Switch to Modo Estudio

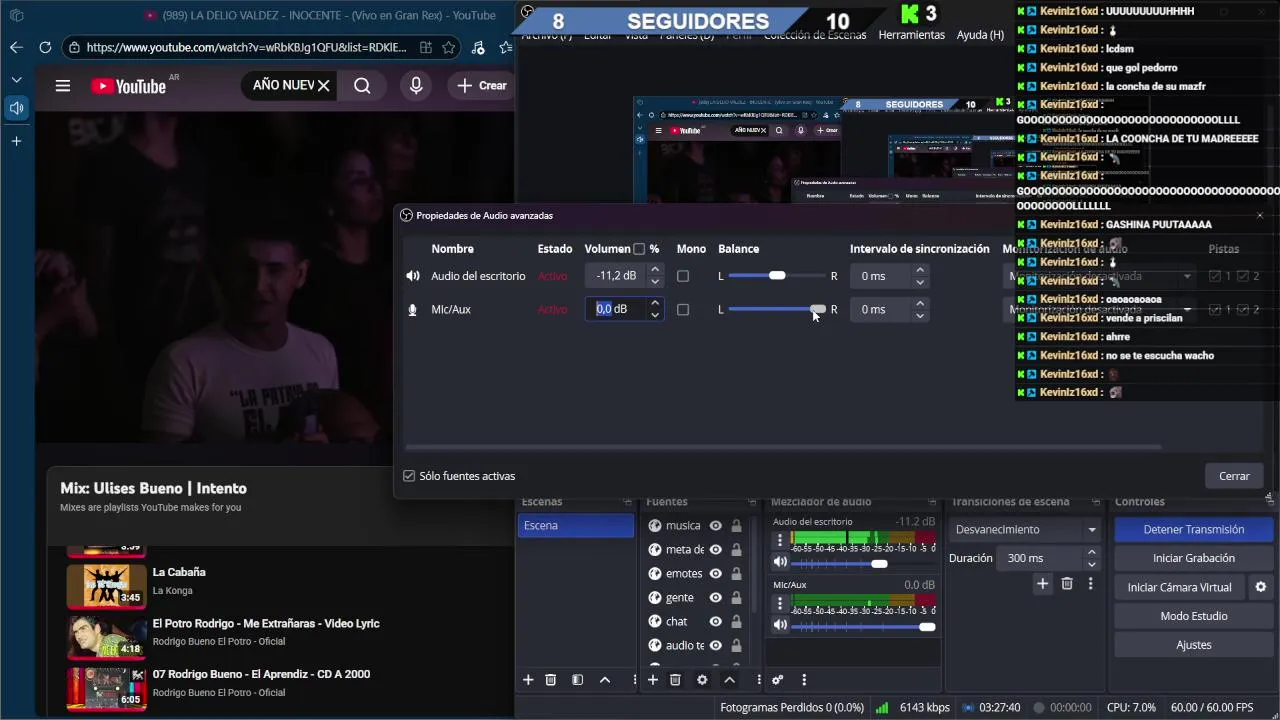pyautogui.click(x=1194, y=616)
